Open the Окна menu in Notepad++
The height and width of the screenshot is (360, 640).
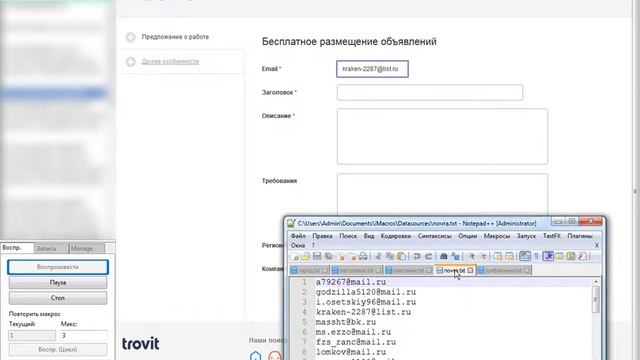click(298, 245)
